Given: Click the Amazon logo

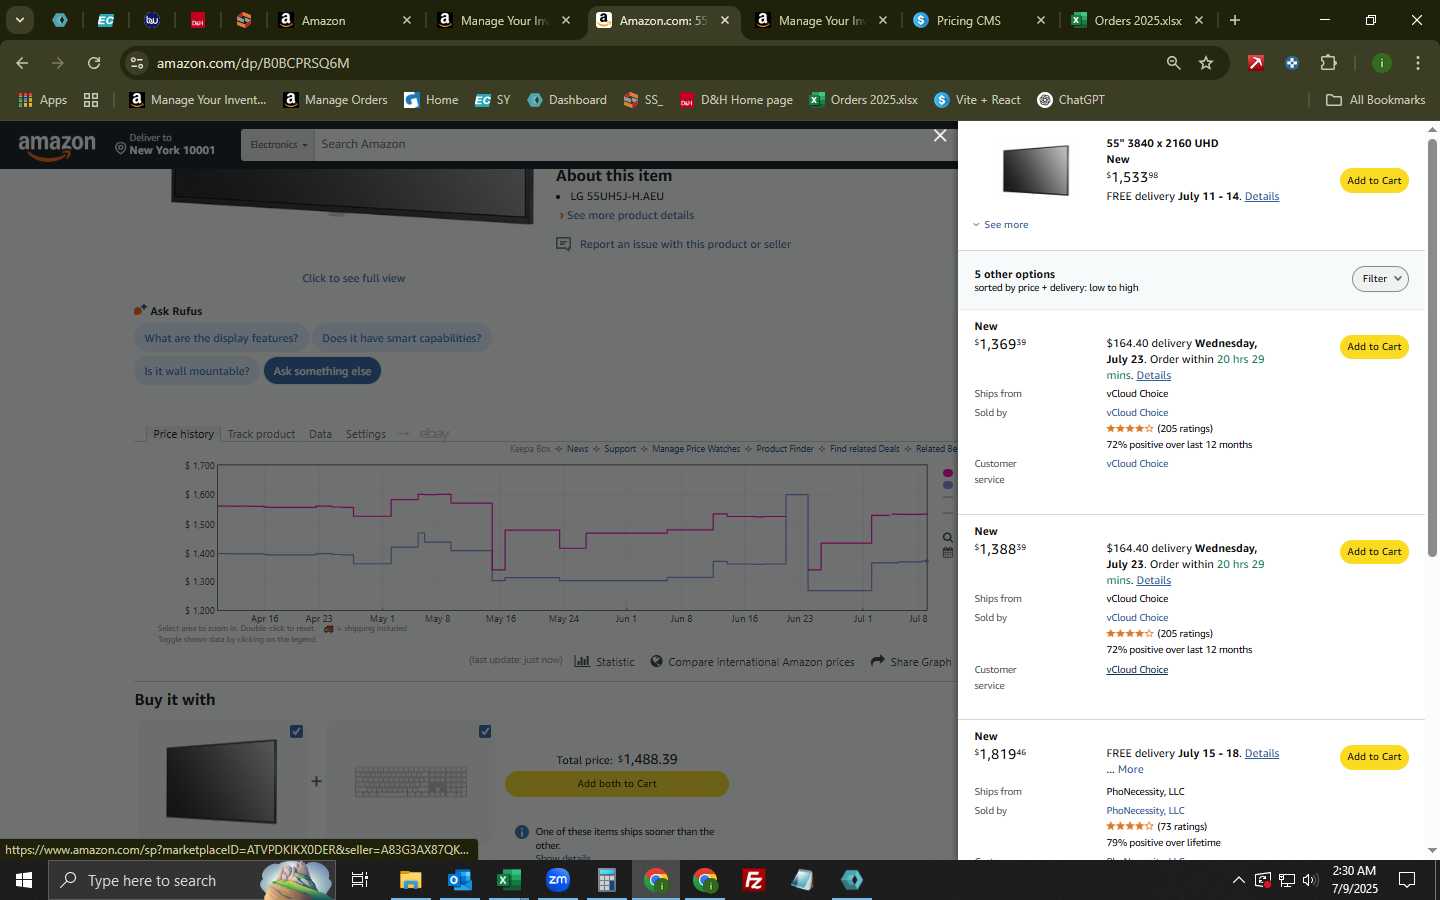Looking at the screenshot, I should click(x=57, y=146).
